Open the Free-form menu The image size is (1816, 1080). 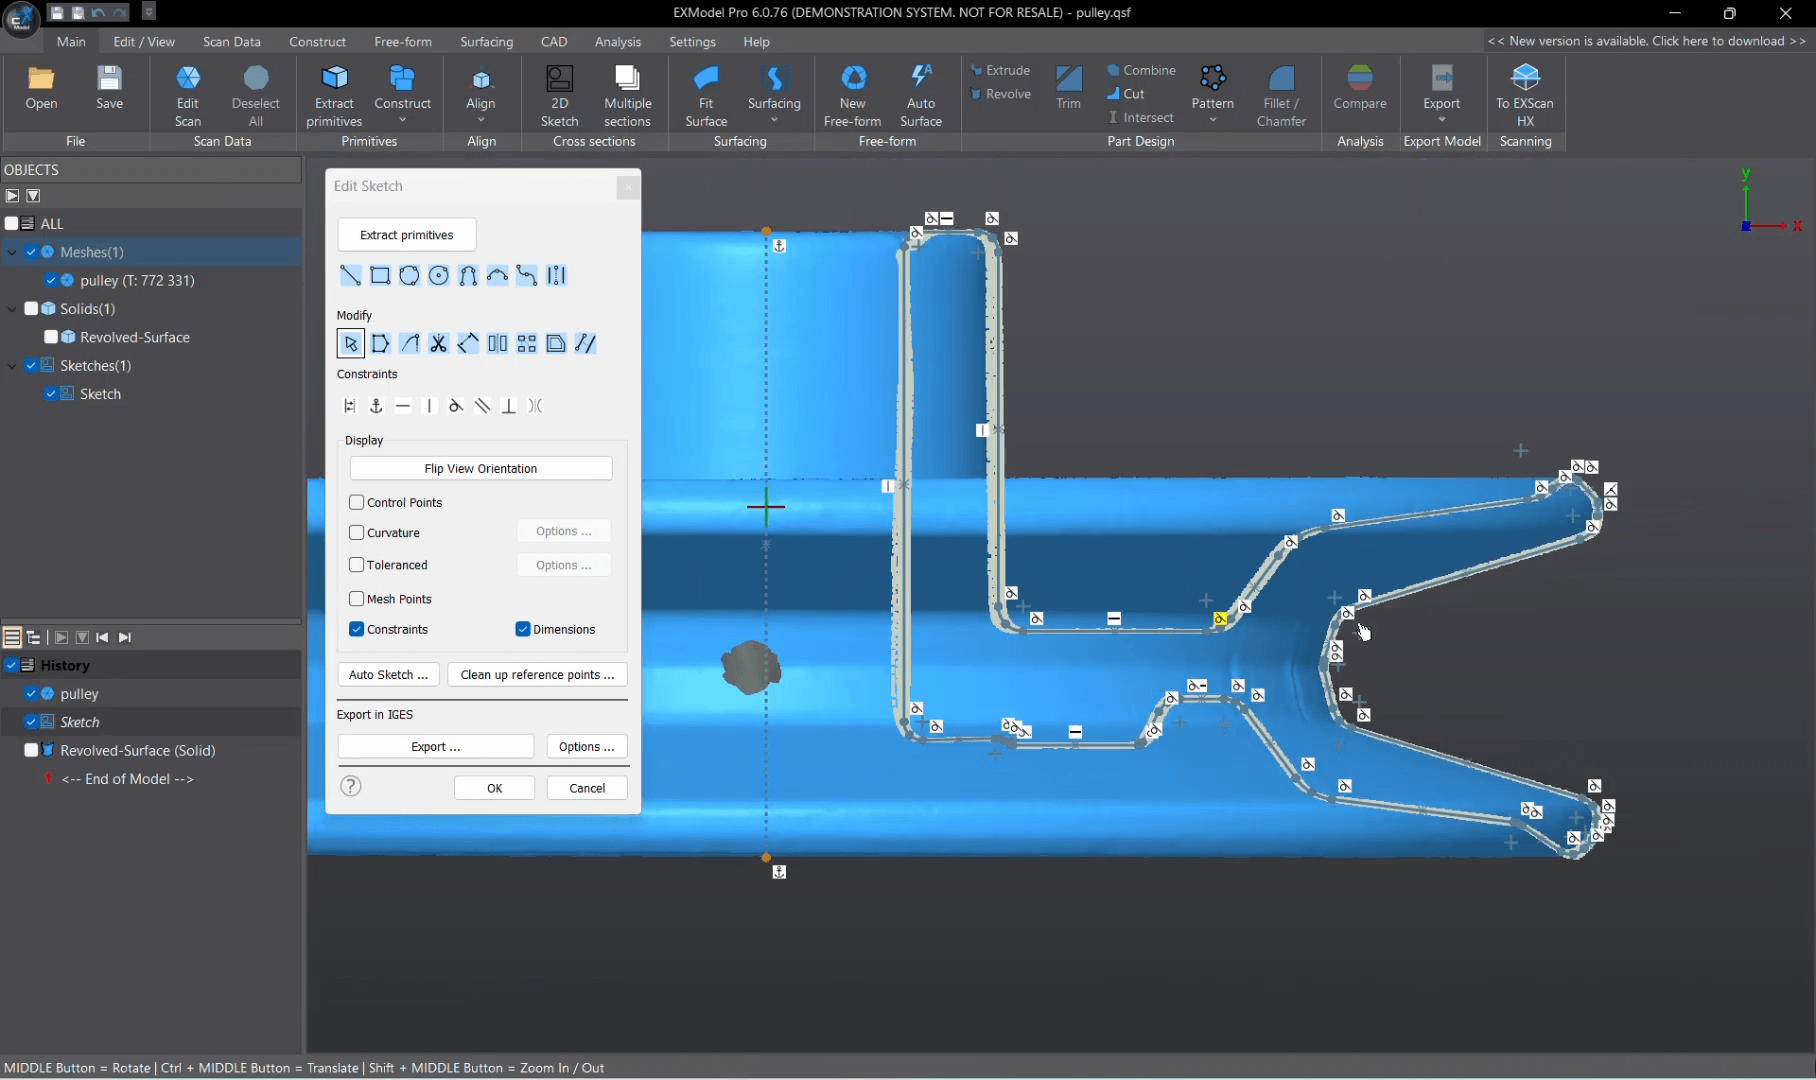pos(403,41)
